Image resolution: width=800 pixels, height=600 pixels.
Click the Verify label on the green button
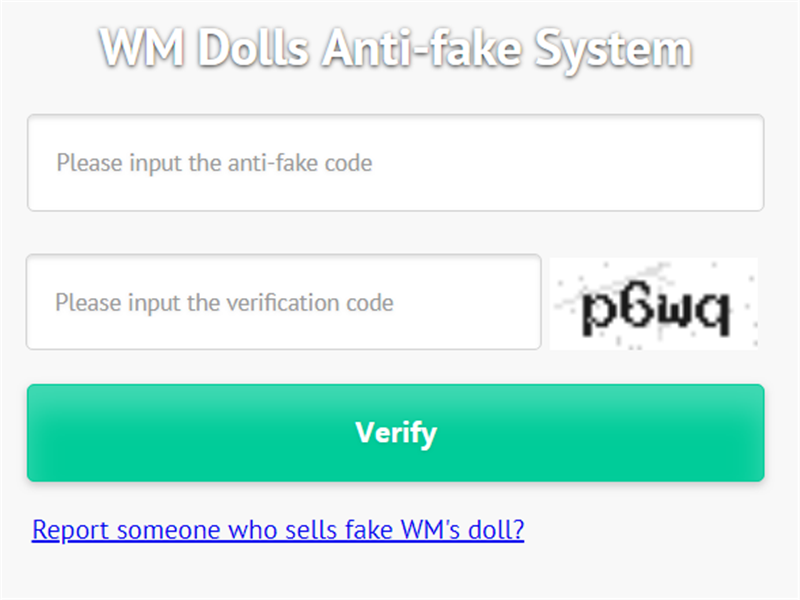(x=396, y=433)
